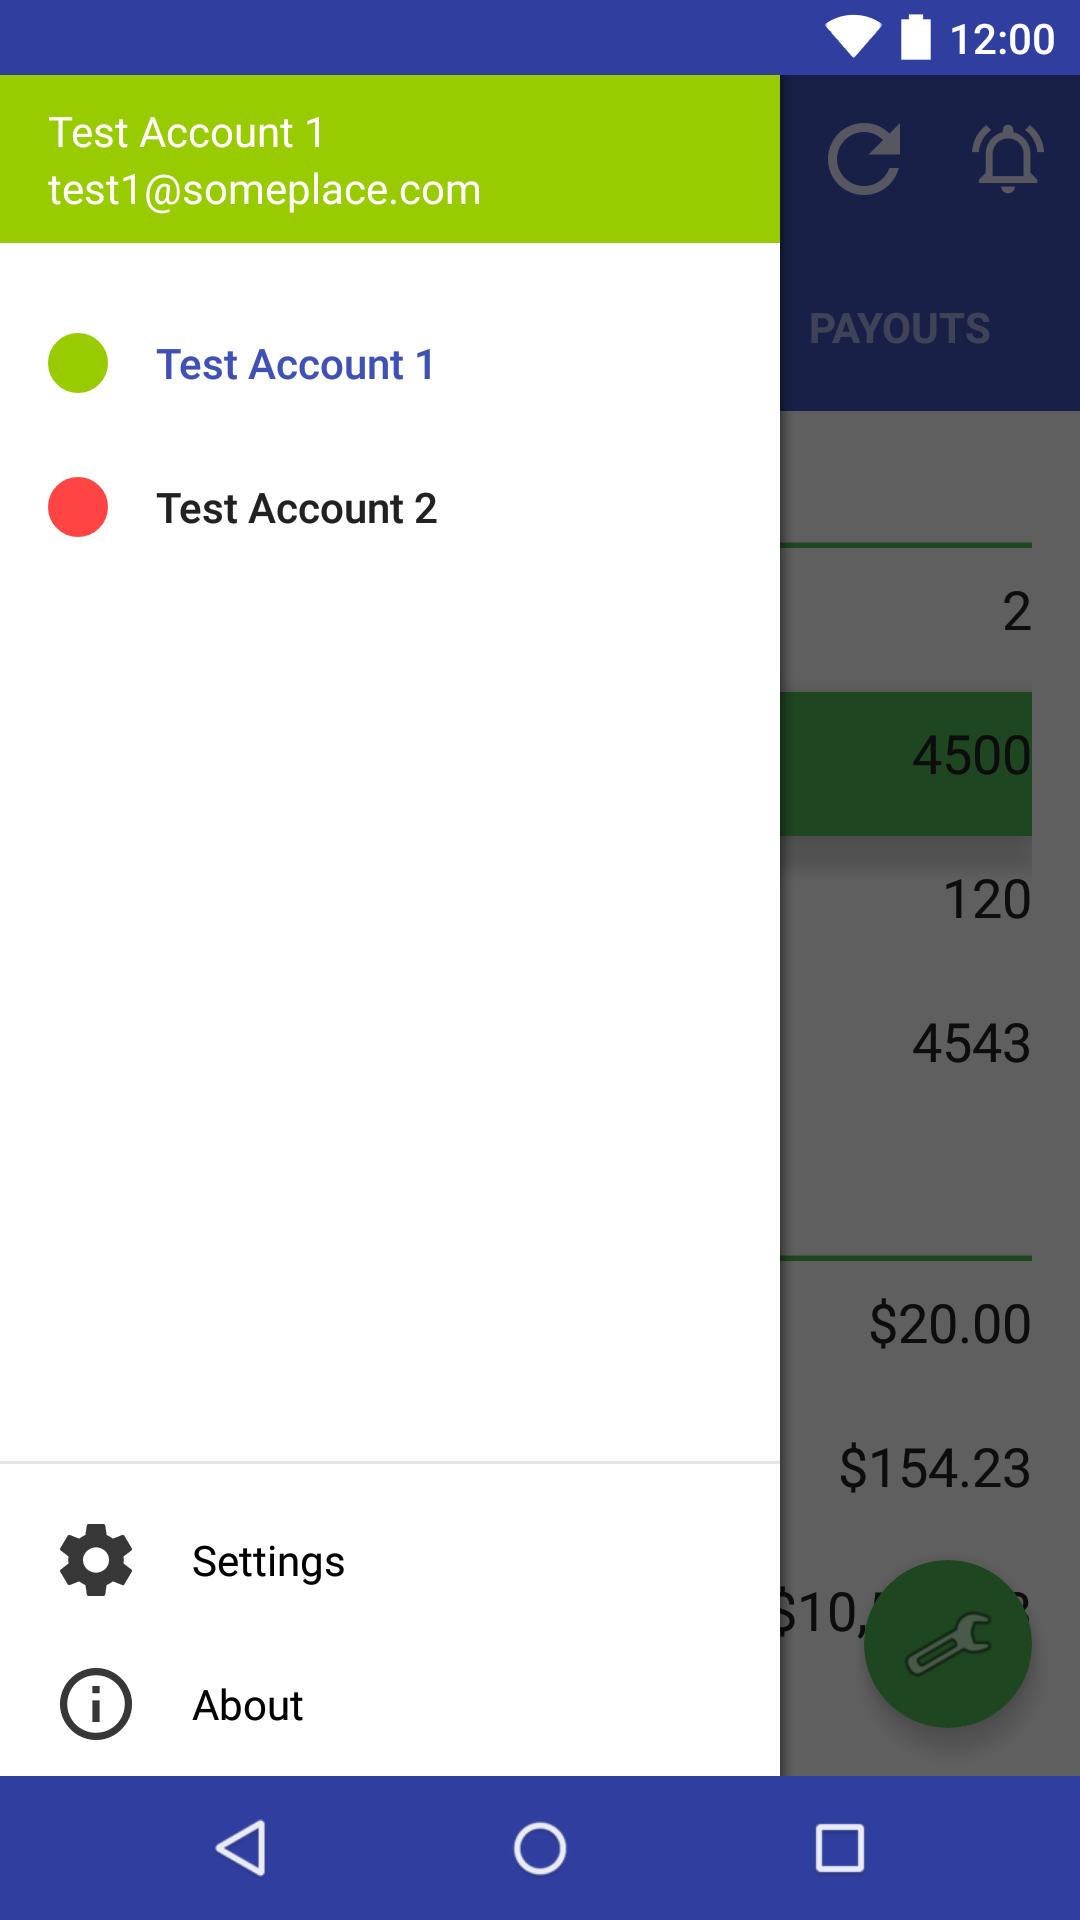The image size is (1080, 1920).
Task: Tap the About info icon
Action: click(x=96, y=1704)
